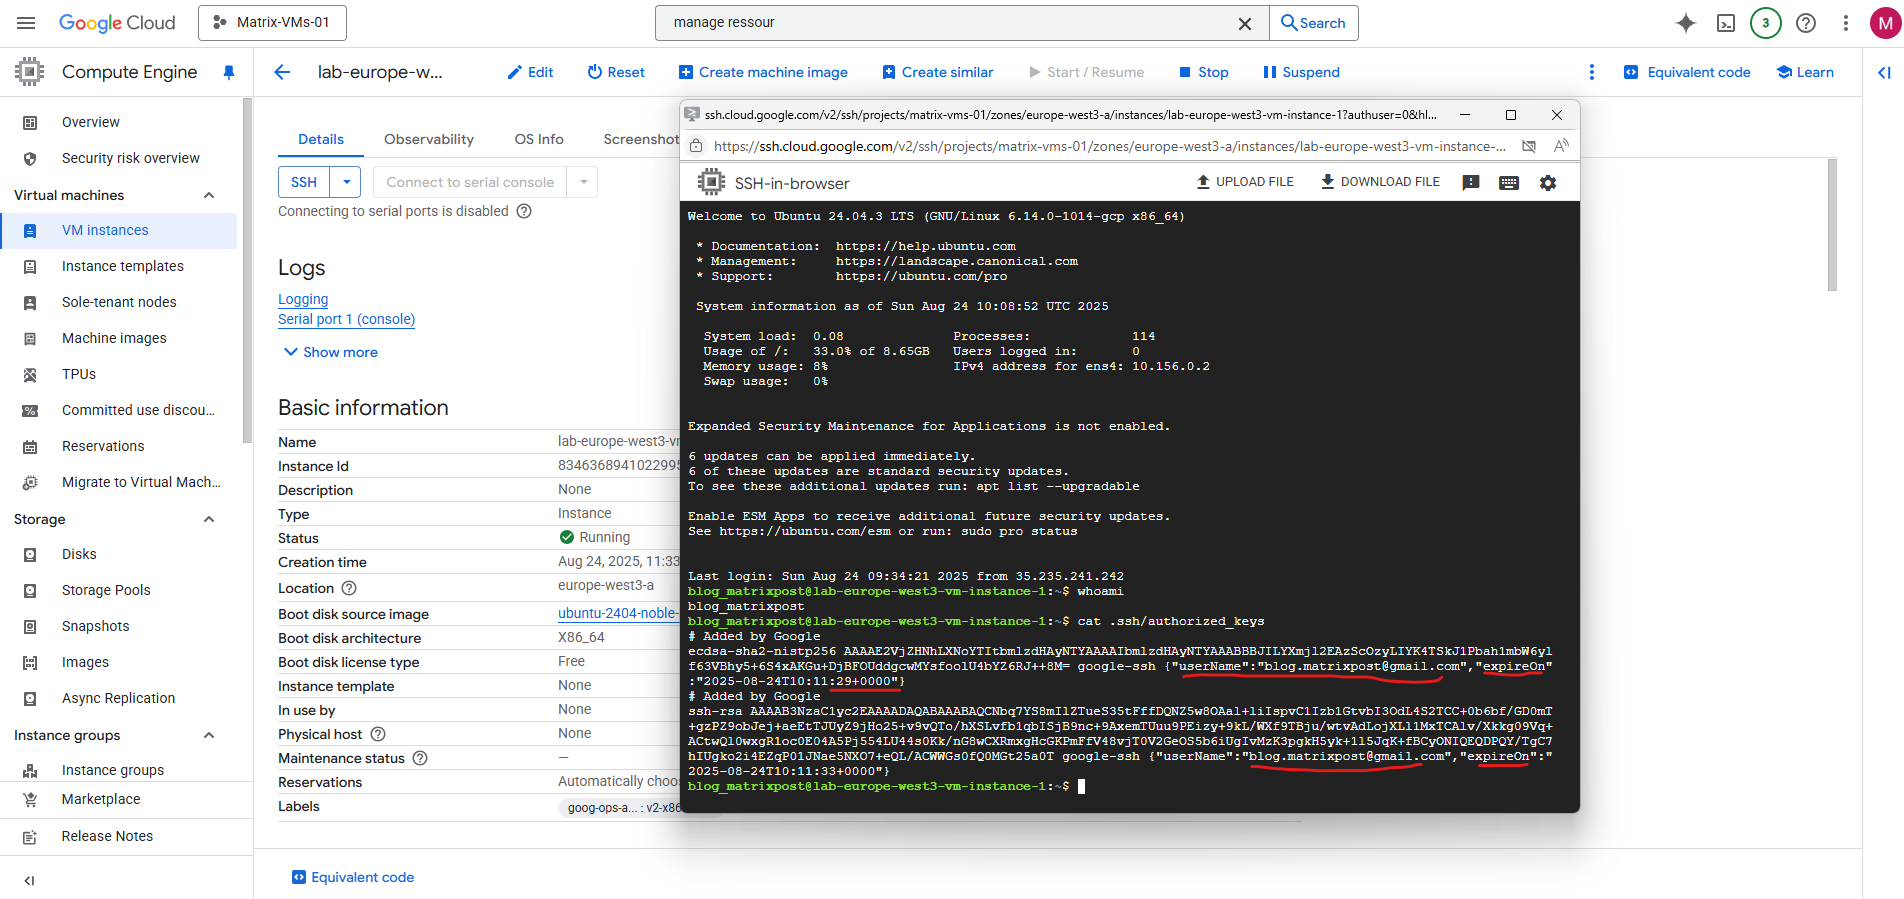This screenshot has height=899, width=1904.
Task: Activate Cloud Shell terminal icon
Action: tap(1726, 23)
